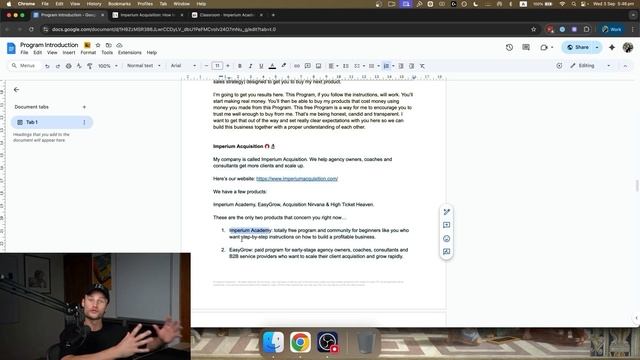The height and width of the screenshot is (360, 640).
Task: Insert an image from toolbar
Action: 318,66
